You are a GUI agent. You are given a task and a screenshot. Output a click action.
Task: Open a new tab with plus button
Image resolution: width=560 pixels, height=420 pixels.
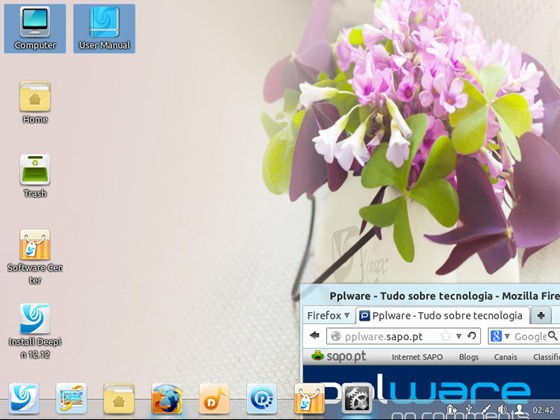(541, 316)
